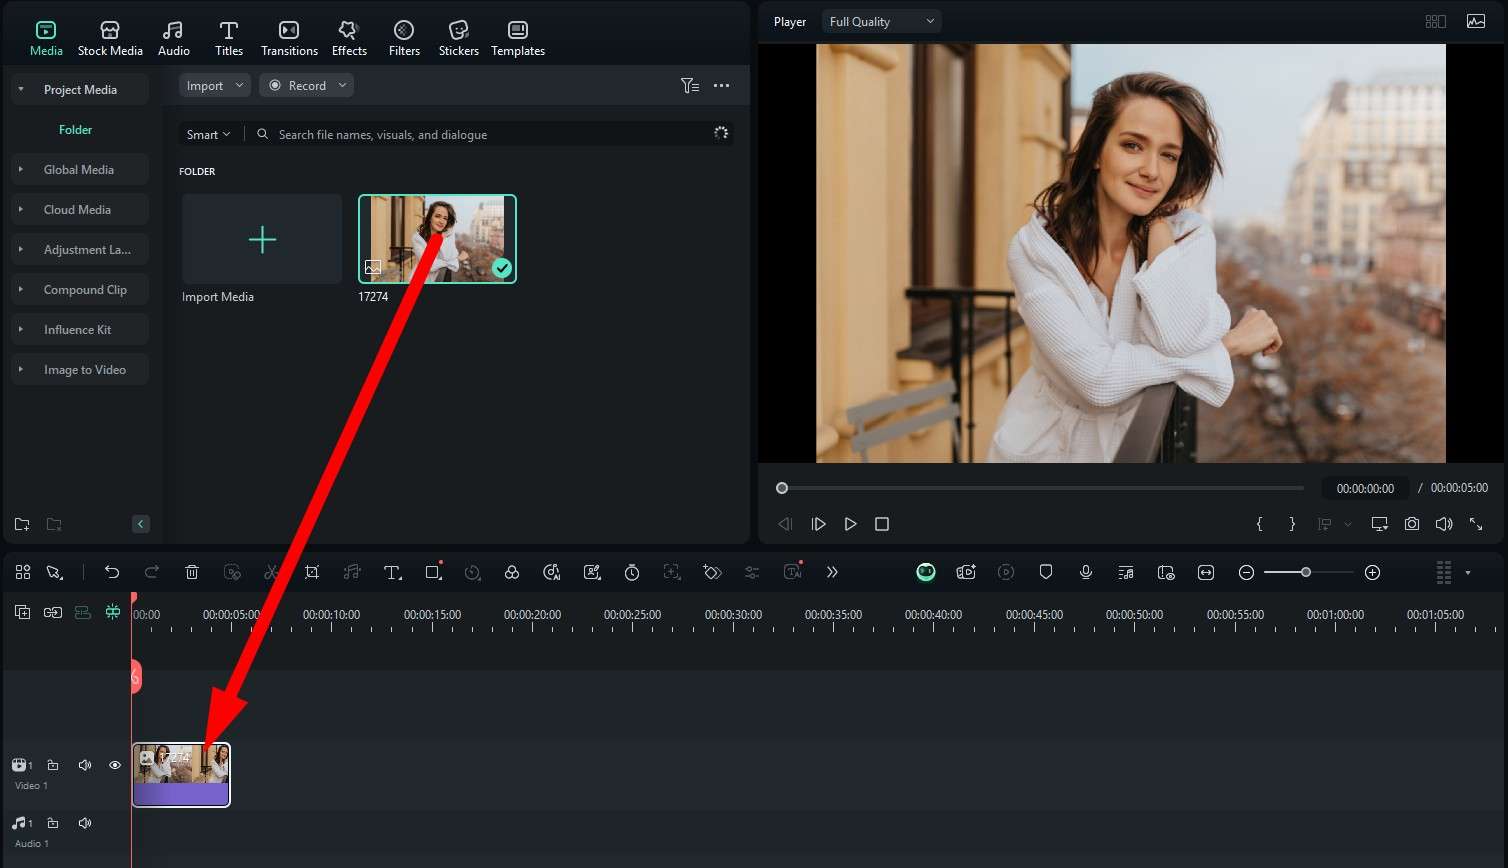Open the Stickers panel
The image size is (1508, 868).
coord(458,38)
